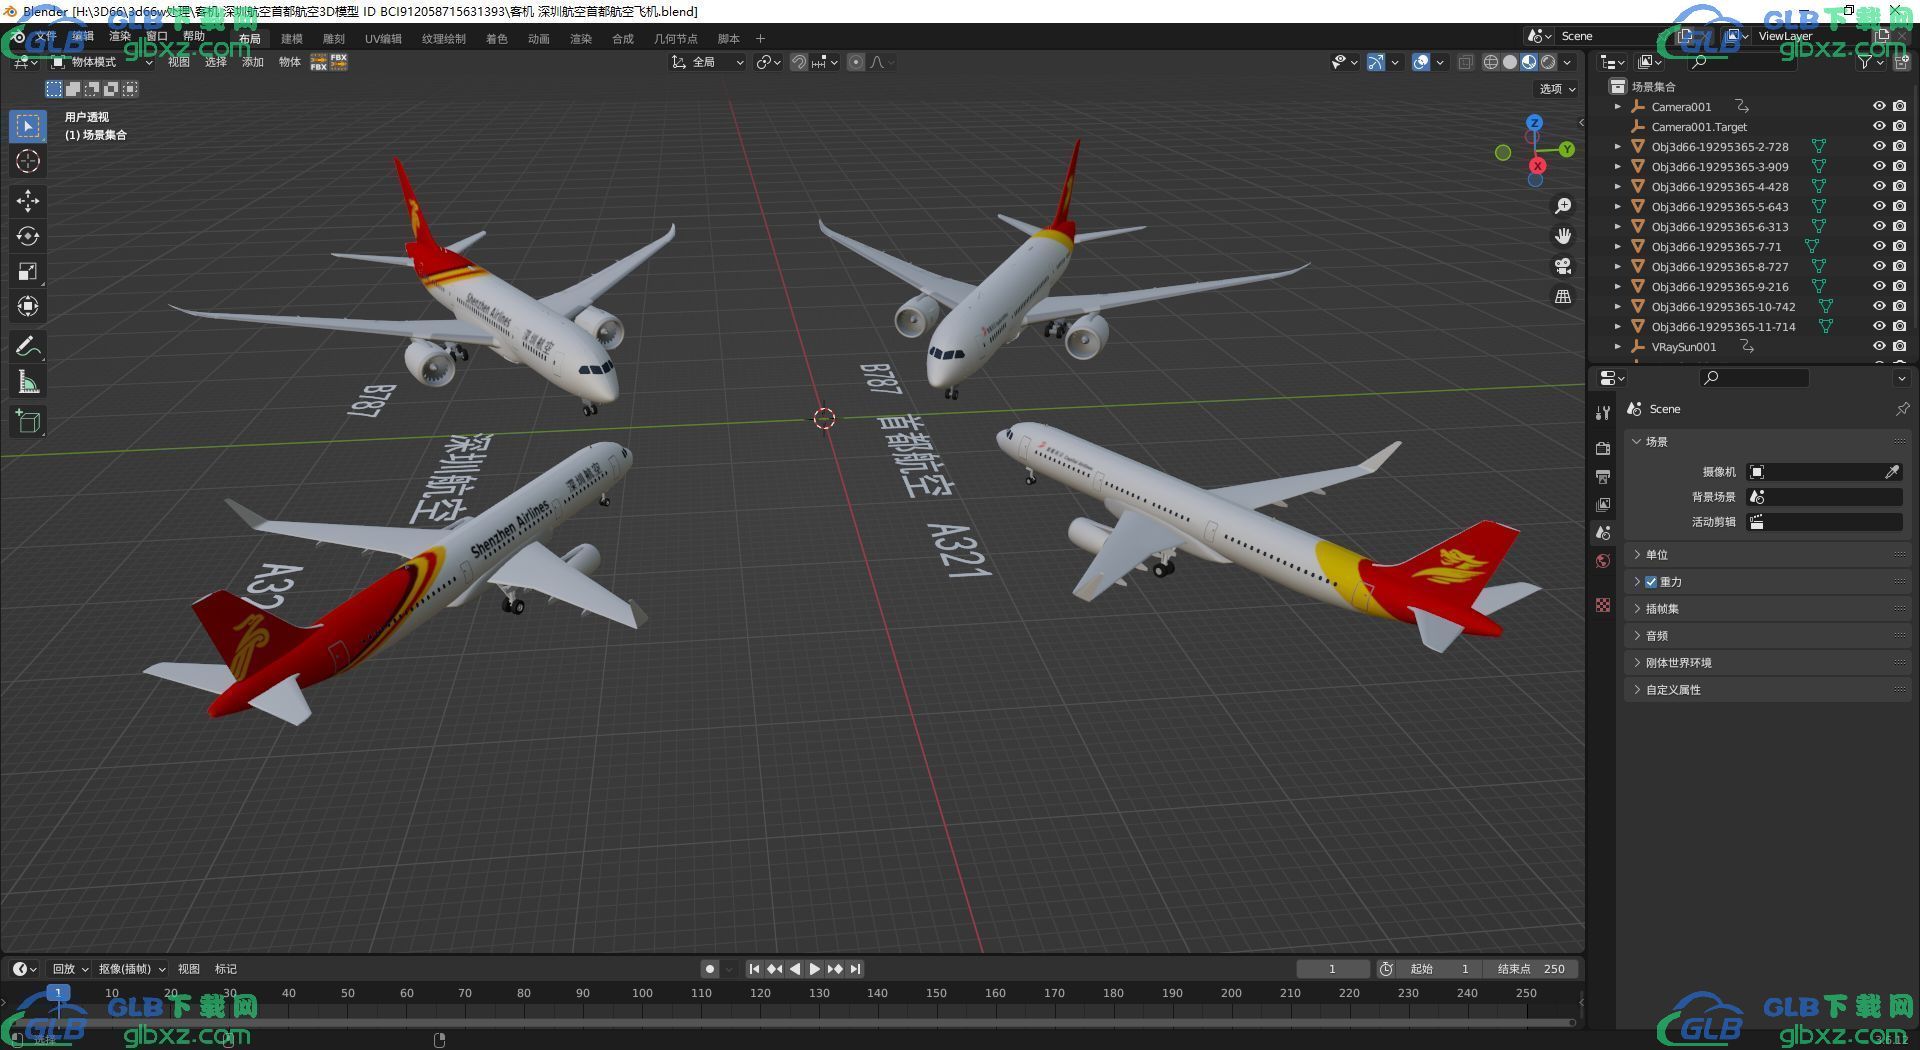
Task: Select solid viewport shading
Action: point(1510,62)
